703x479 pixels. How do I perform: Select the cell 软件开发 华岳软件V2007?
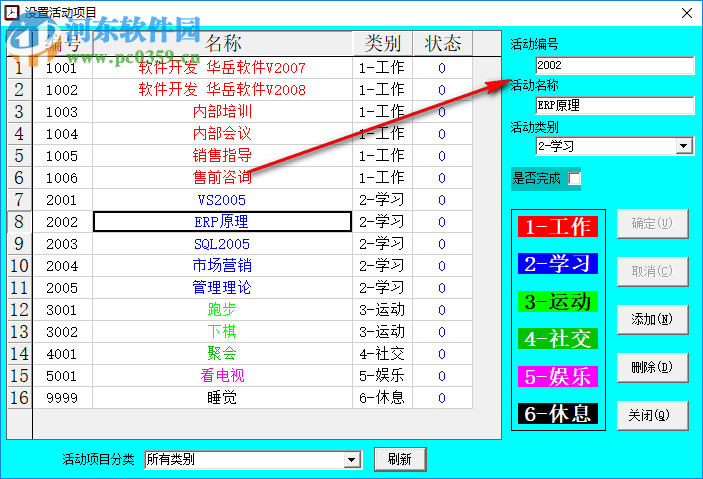[x=222, y=68]
